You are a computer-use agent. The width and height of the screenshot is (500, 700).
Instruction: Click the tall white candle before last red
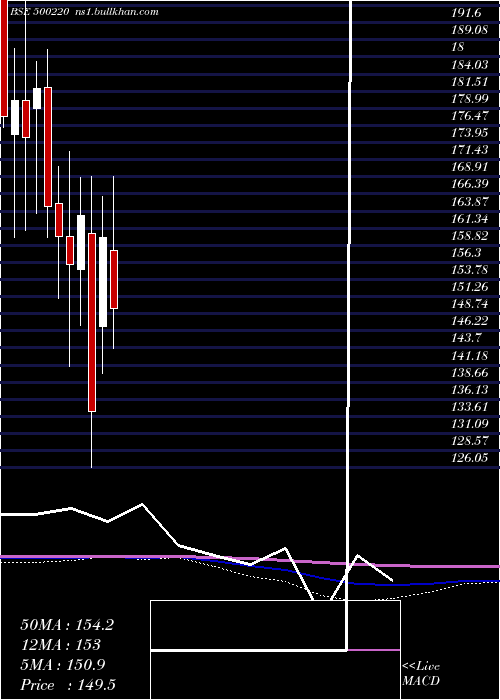point(103,282)
